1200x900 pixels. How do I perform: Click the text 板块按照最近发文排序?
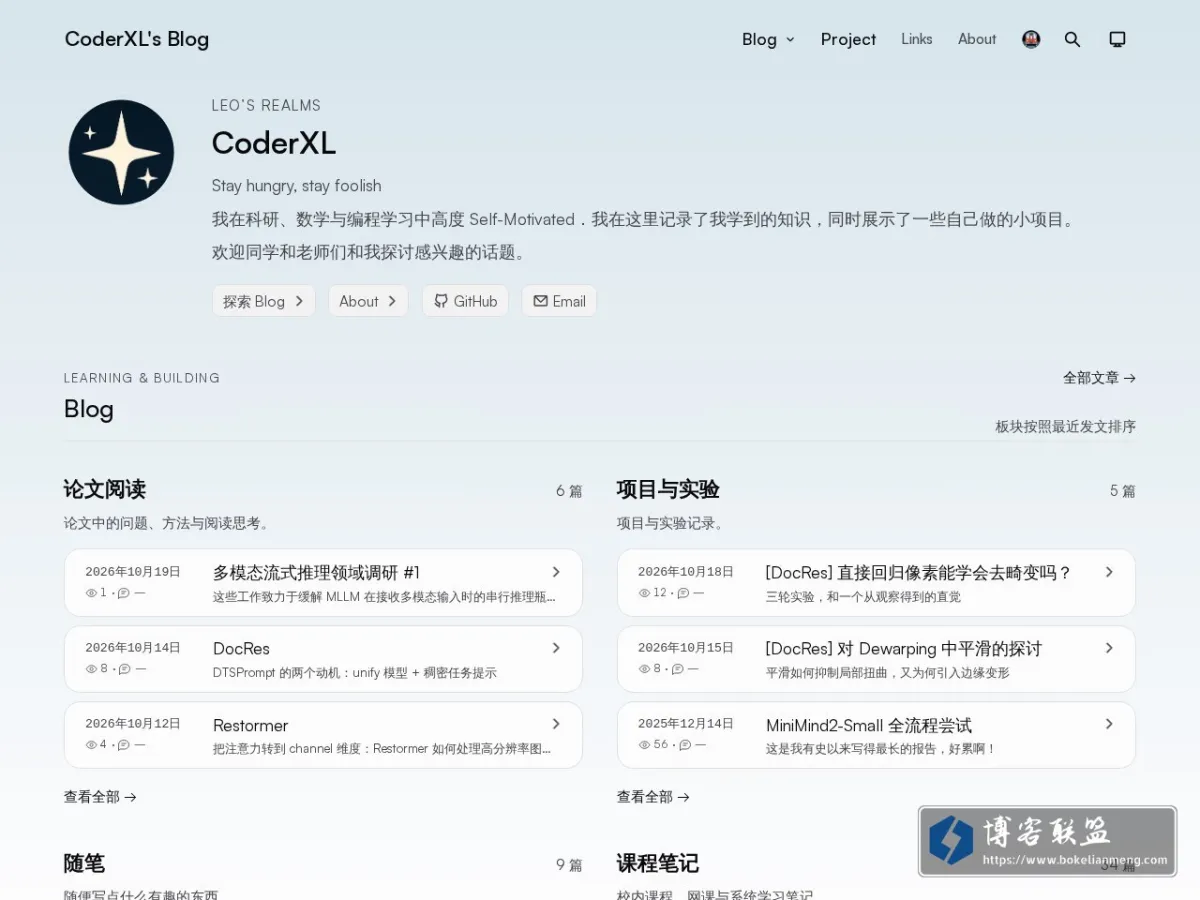pos(1065,426)
